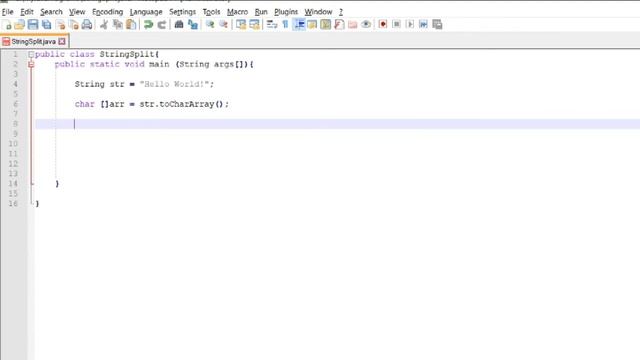Open the Run menu

[x=261, y=12]
